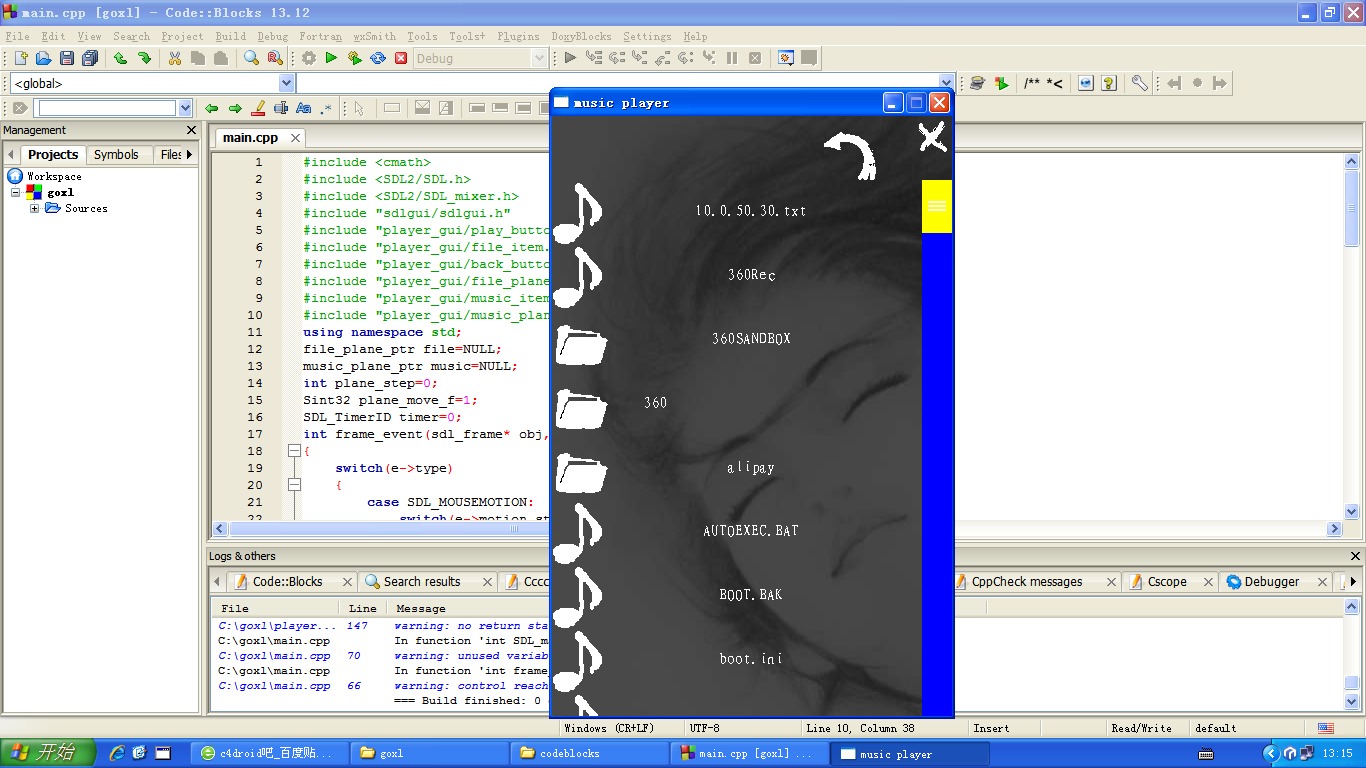Click the Save file floppy icon

[x=67, y=59]
